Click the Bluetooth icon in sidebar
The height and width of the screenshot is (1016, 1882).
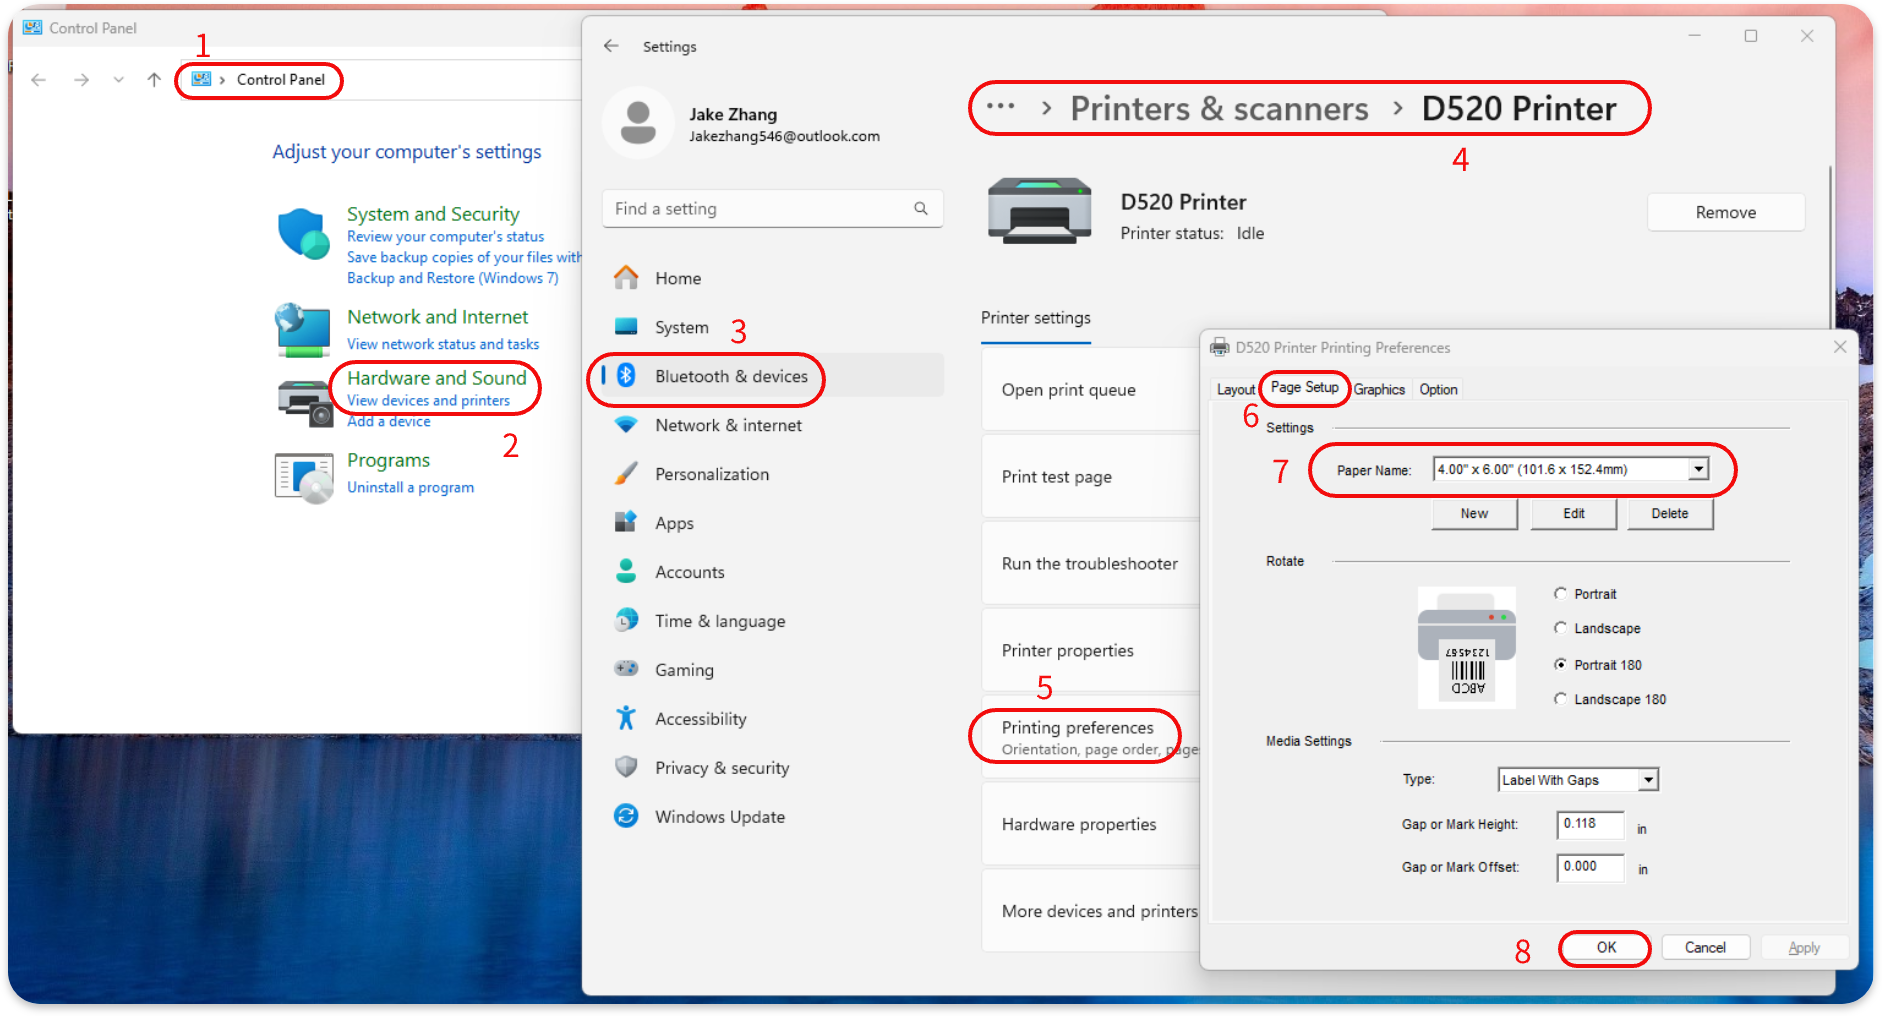[626, 375]
